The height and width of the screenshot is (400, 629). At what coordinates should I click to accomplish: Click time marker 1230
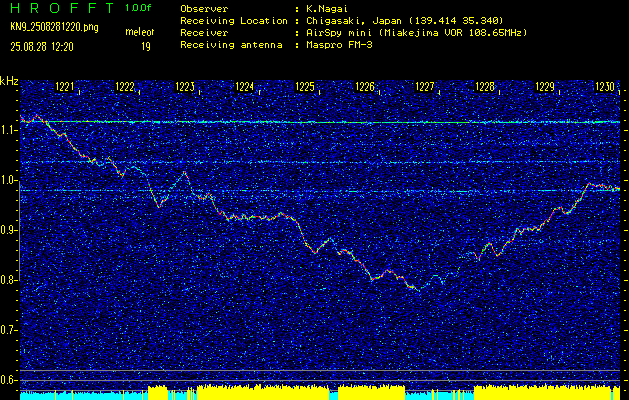tap(605, 87)
